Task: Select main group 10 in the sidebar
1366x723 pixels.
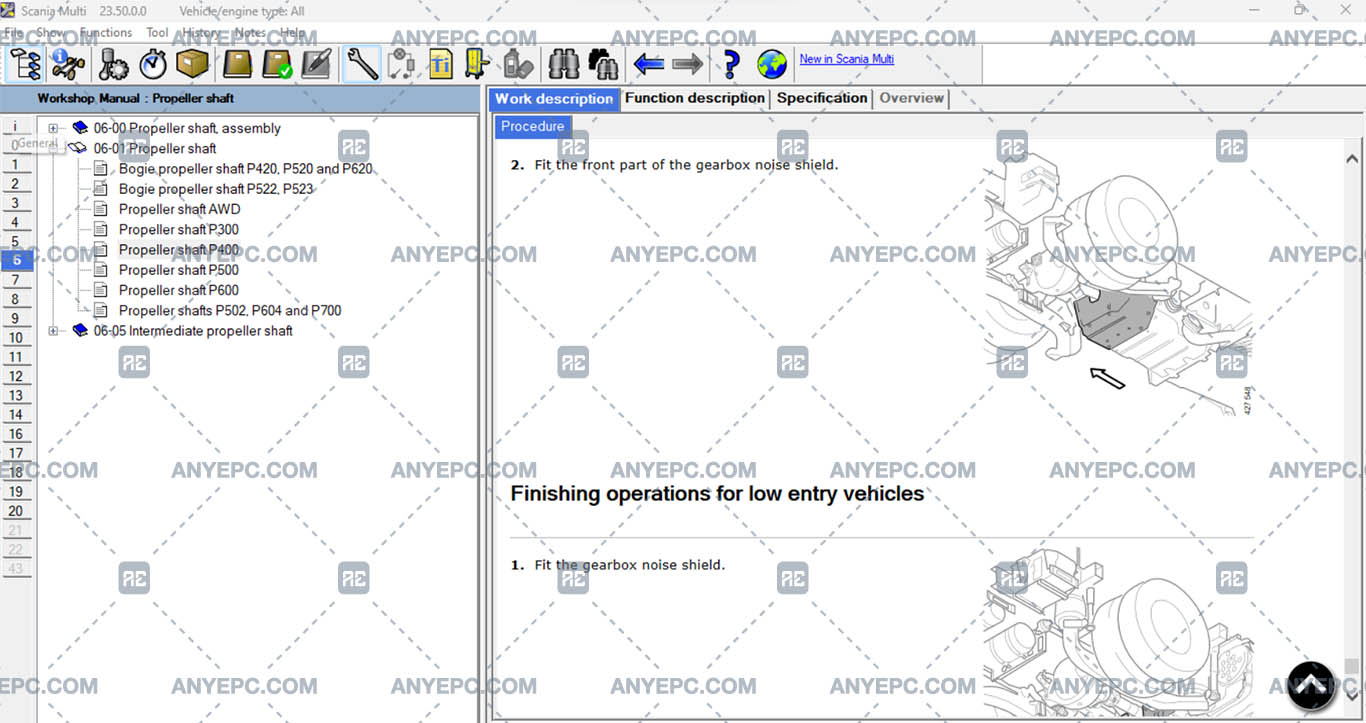Action: tap(15, 338)
